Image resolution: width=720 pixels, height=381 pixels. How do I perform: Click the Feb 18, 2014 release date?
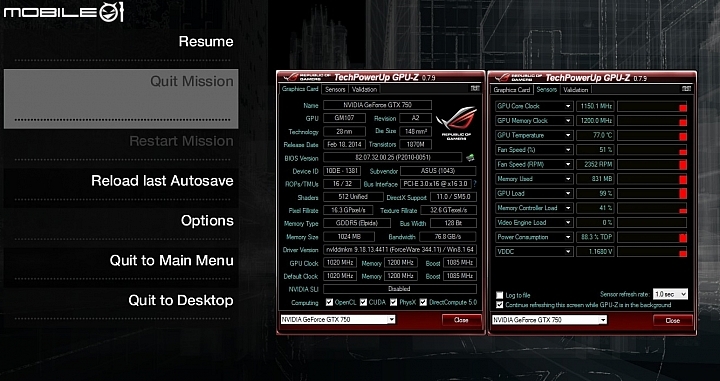click(x=344, y=144)
